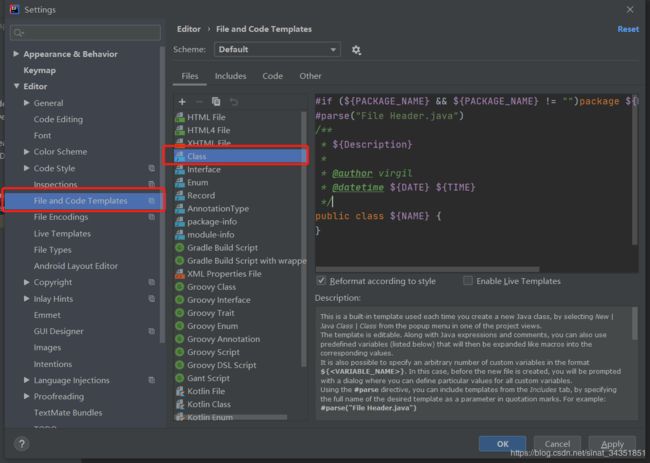Viewport: 650px width, 463px height.
Task: Add a new template with plus icon
Action: click(182, 102)
